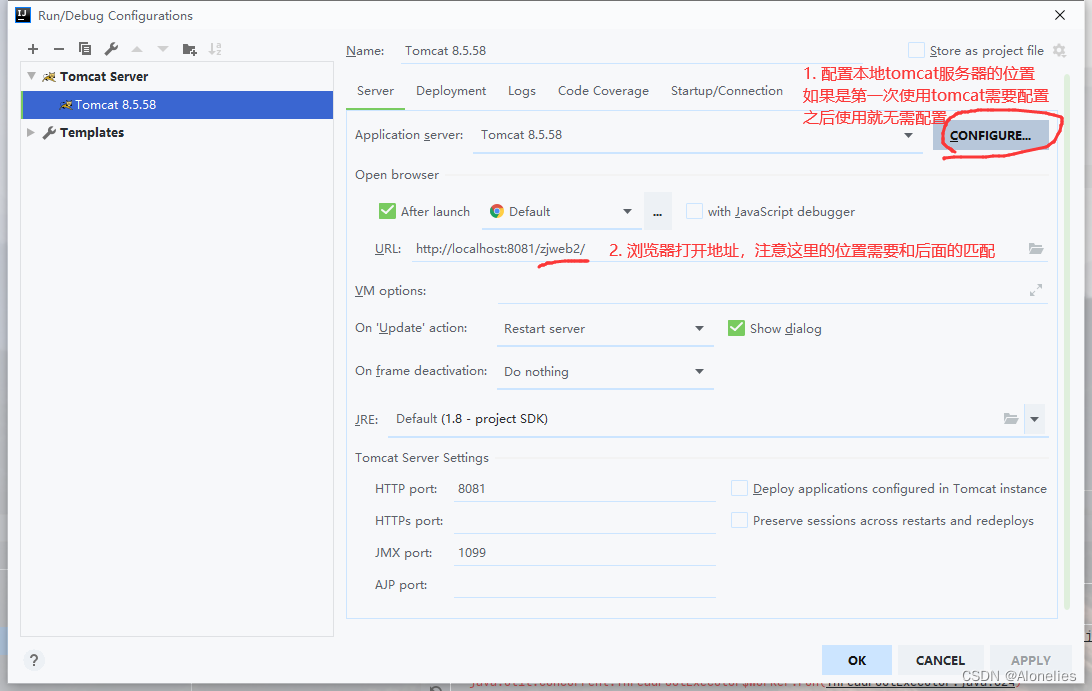Focus the JMX port field with 1099
The width and height of the screenshot is (1092, 691).
(x=584, y=553)
